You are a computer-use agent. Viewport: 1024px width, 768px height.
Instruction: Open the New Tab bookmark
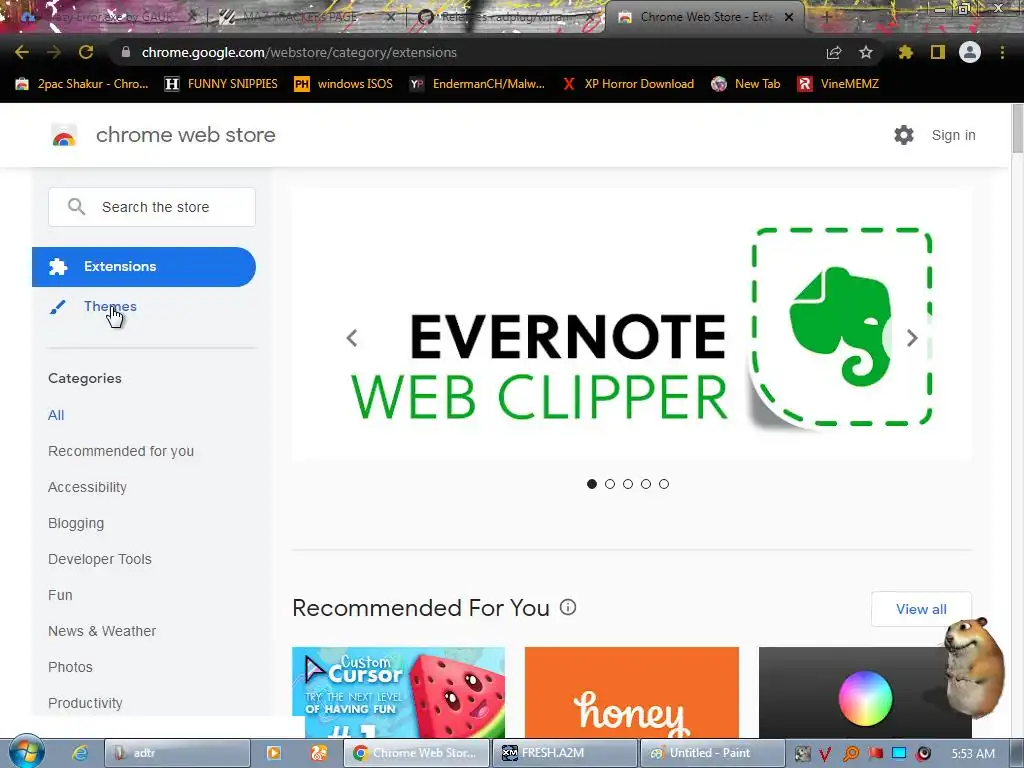click(x=746, y=84)
